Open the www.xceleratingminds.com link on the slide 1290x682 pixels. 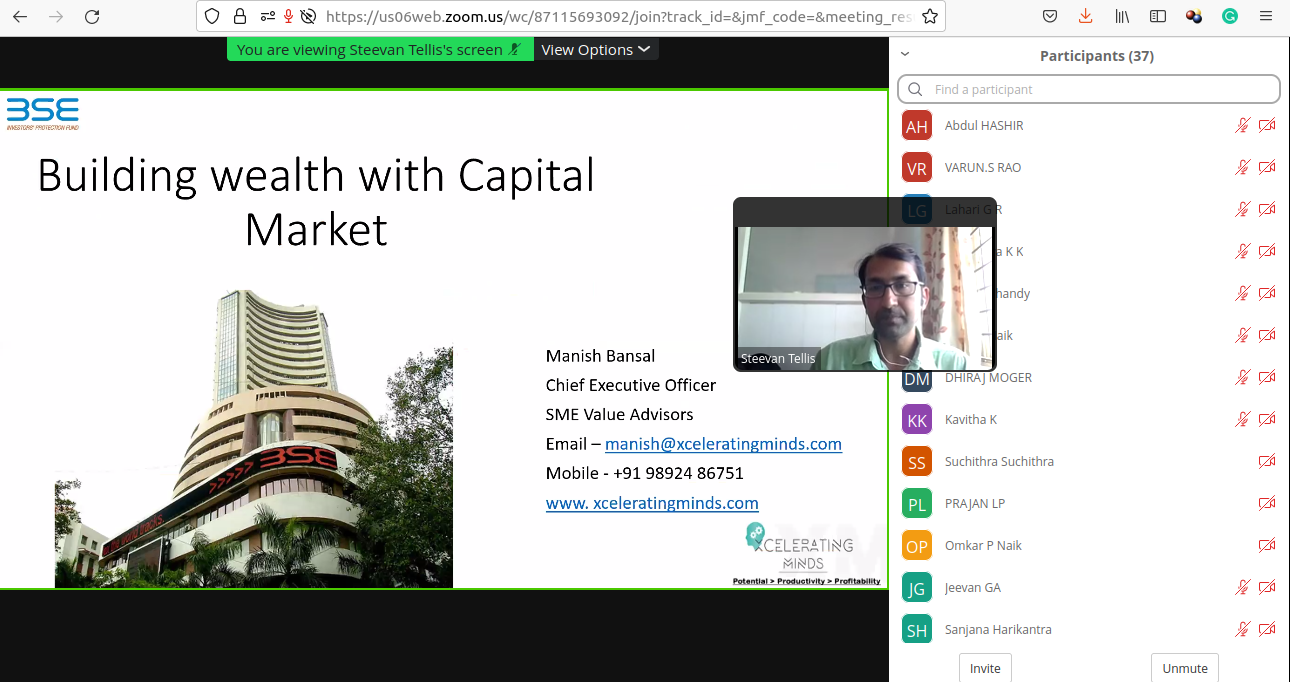point(652,503)
